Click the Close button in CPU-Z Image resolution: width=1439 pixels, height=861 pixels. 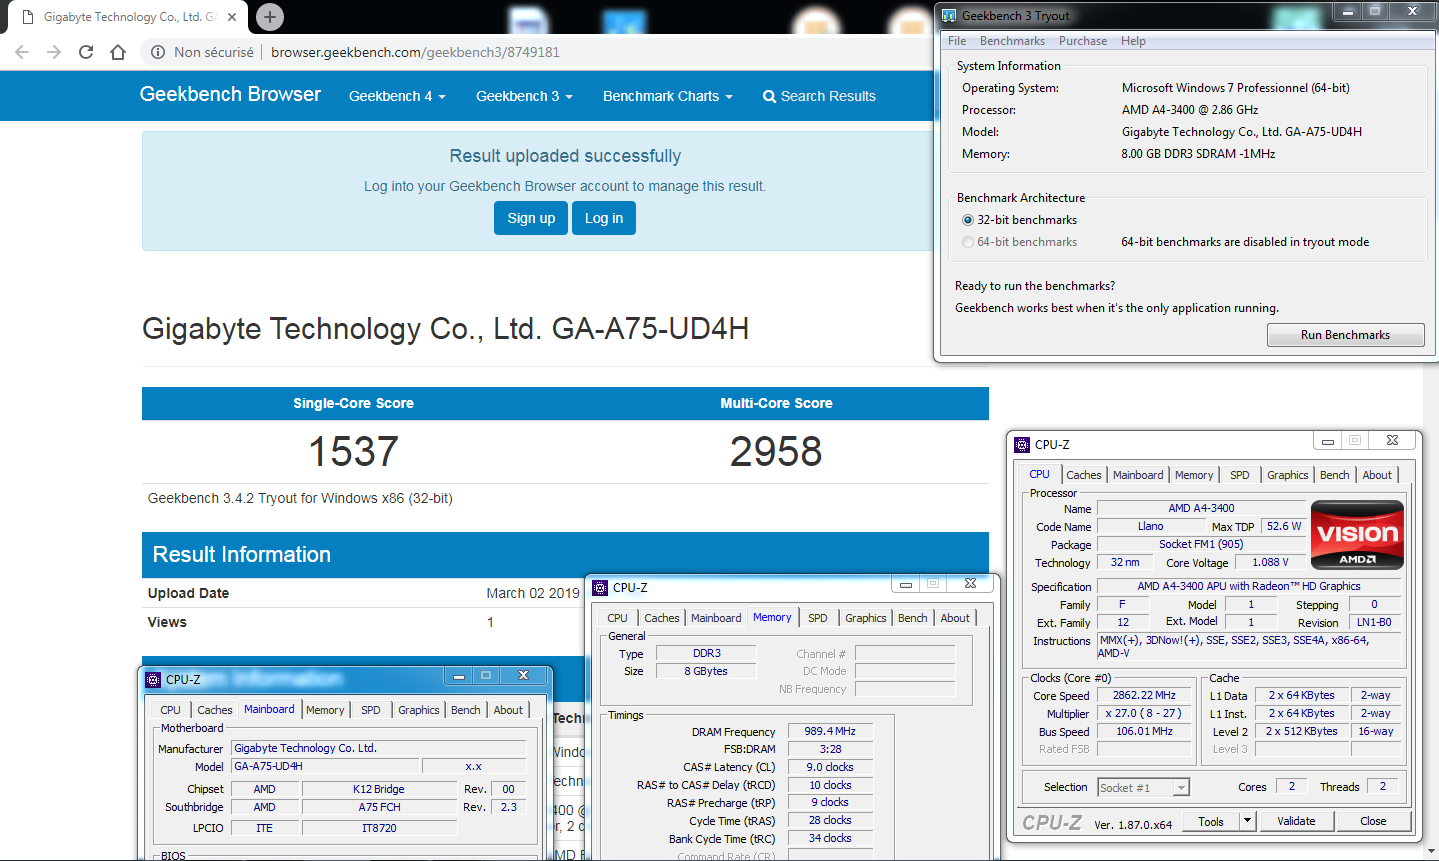coord(1373,821)
